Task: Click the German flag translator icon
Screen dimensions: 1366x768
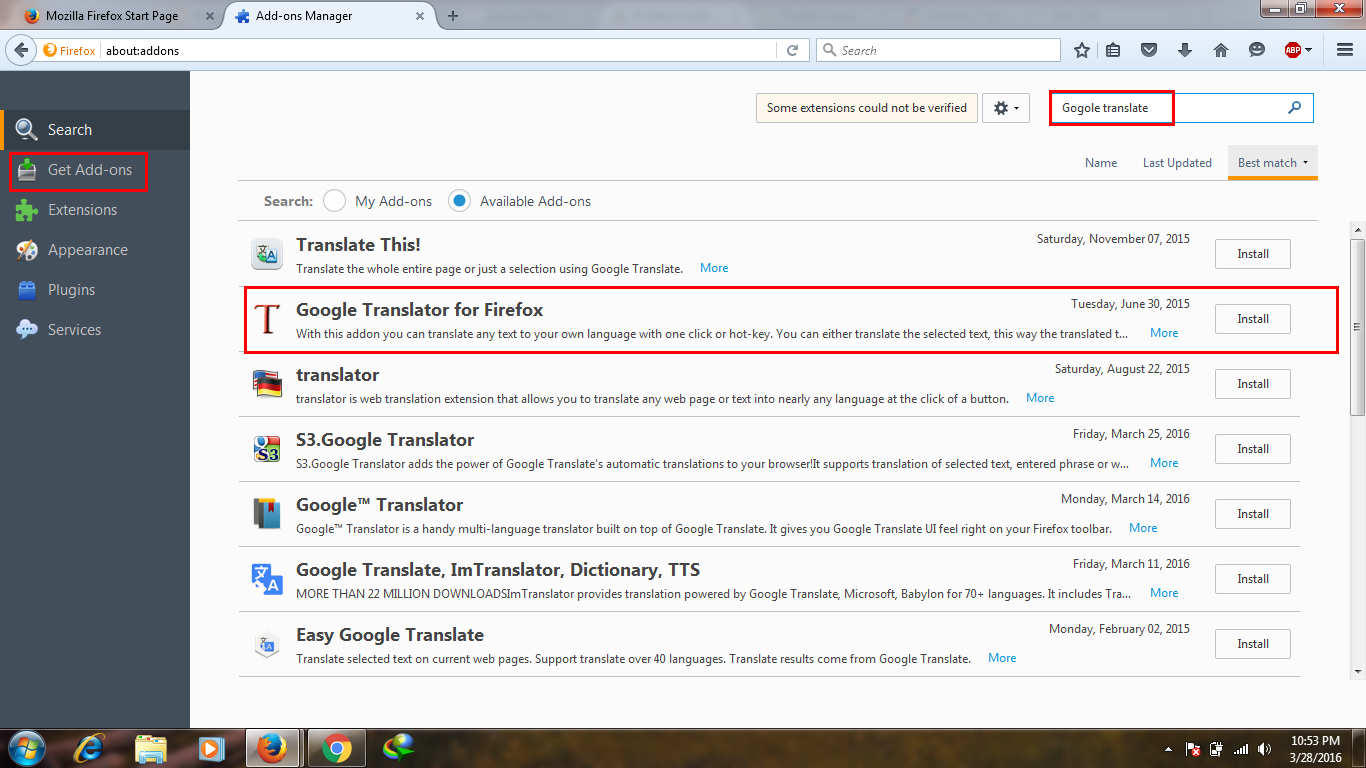Action: [267, 384]
